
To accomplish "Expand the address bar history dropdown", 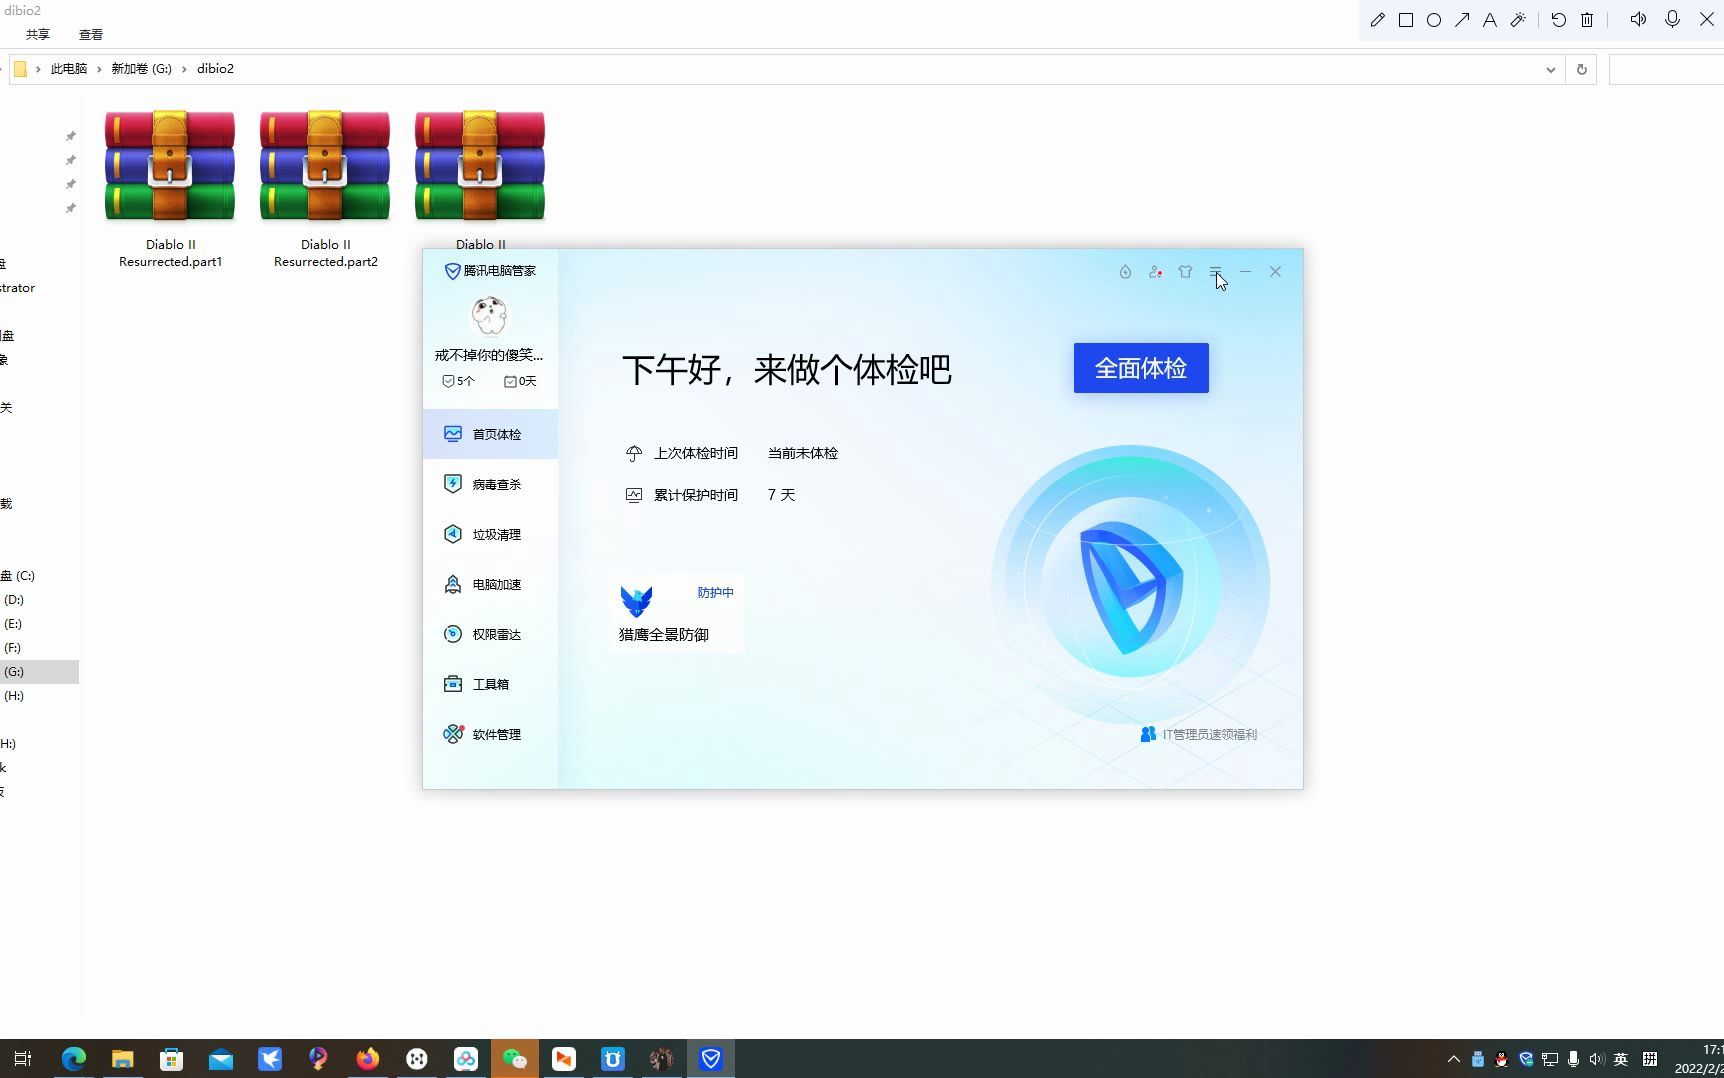I will [x=1551, y=69].
